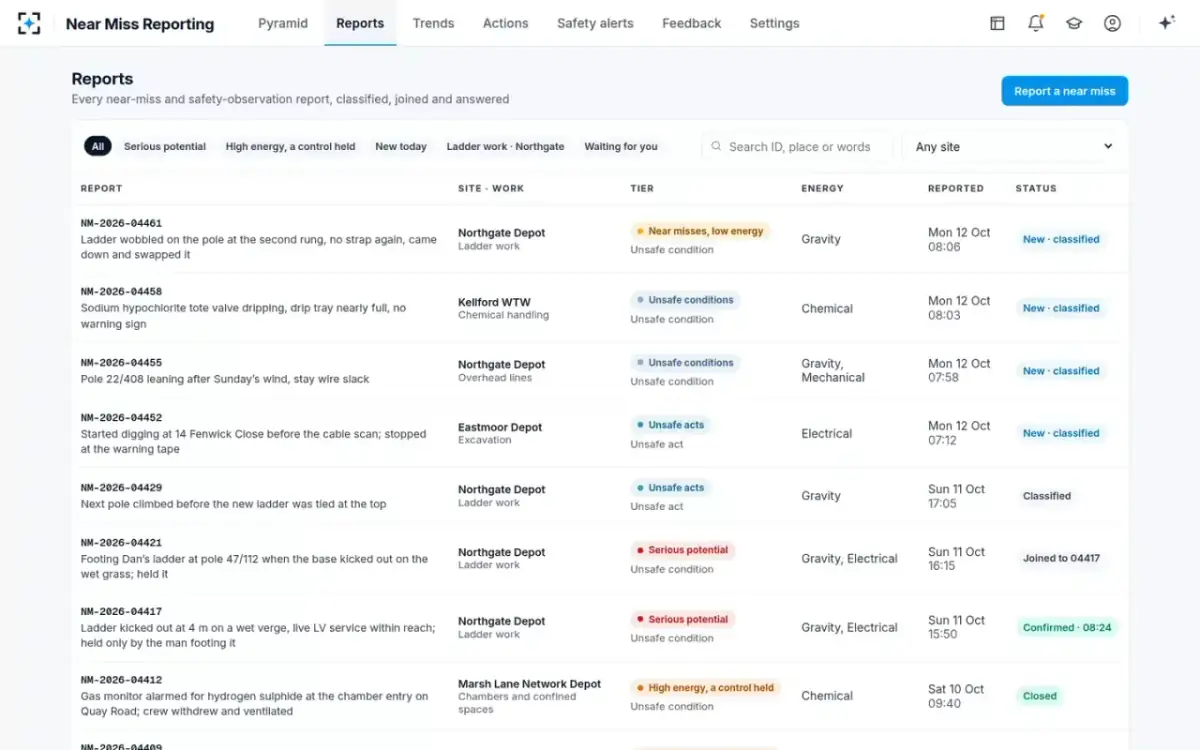Viewport: 1200px width, 750px height.
Task: Click the Near misses, low energy tier badge
Action: pos(700,231)
